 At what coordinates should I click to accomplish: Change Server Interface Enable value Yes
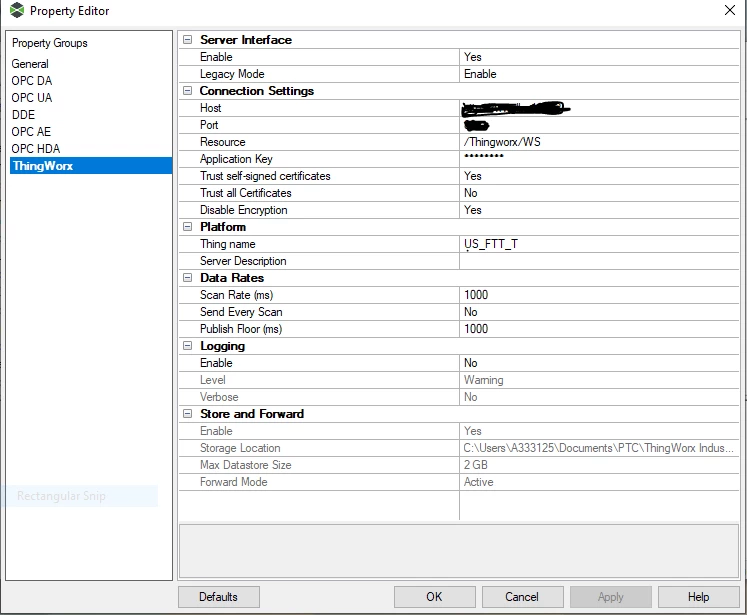coord(599,57)
